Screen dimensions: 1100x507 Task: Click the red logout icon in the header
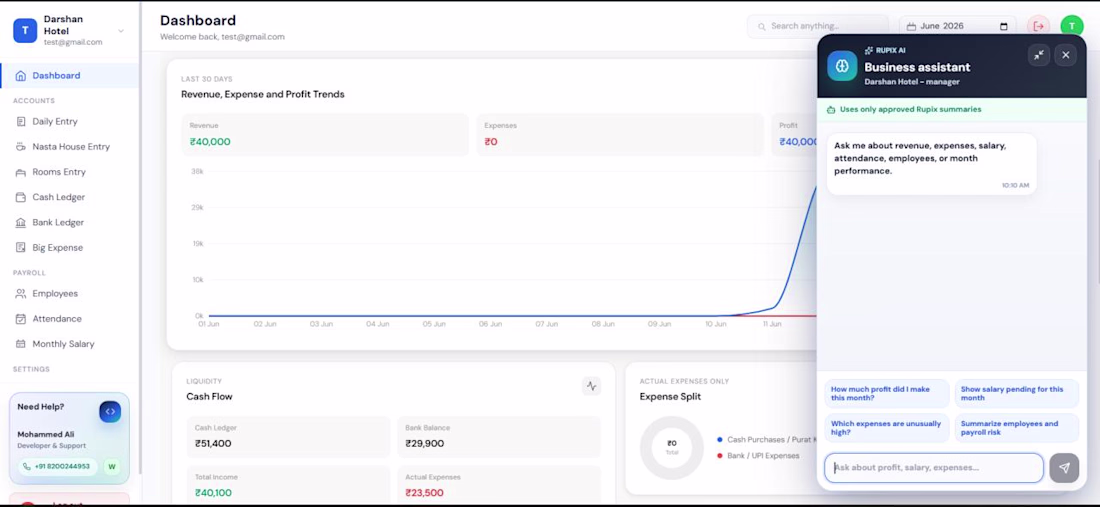click(x=1038, y=27)
